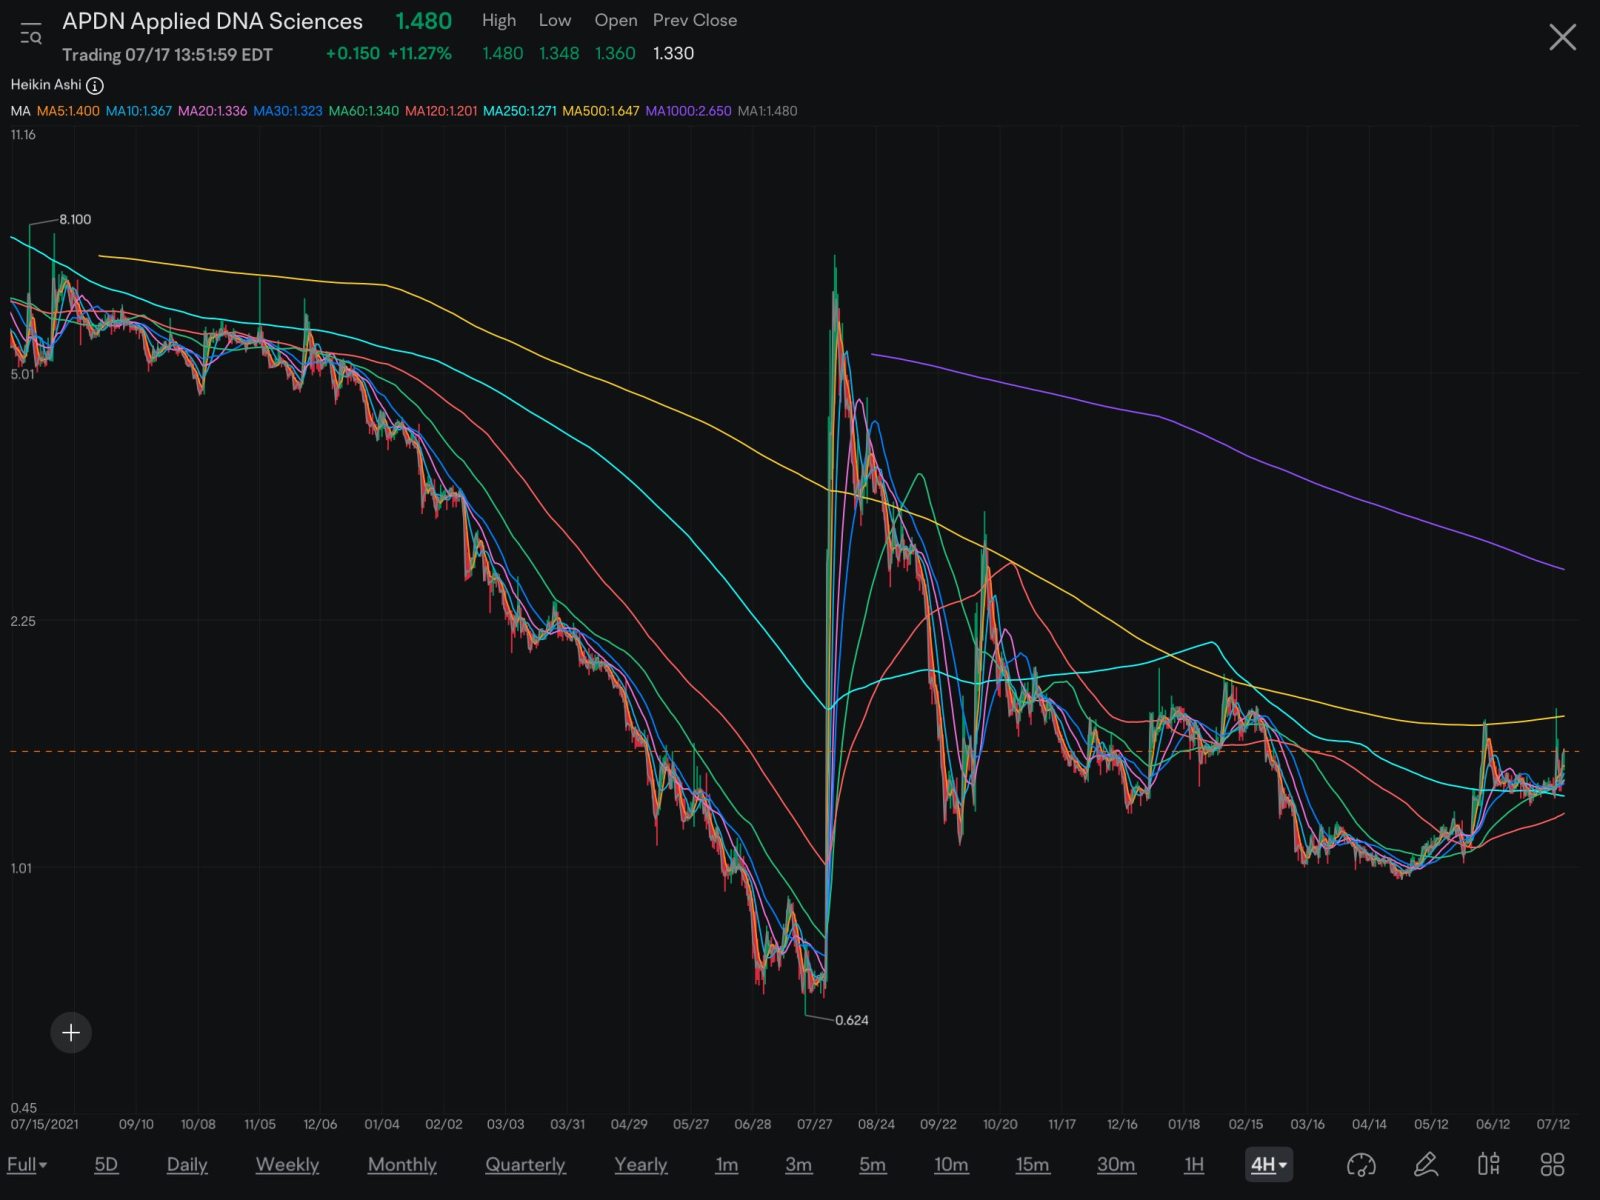
Task: Click the MA1000:2.650 indicator value
Action: pos(688,111)
